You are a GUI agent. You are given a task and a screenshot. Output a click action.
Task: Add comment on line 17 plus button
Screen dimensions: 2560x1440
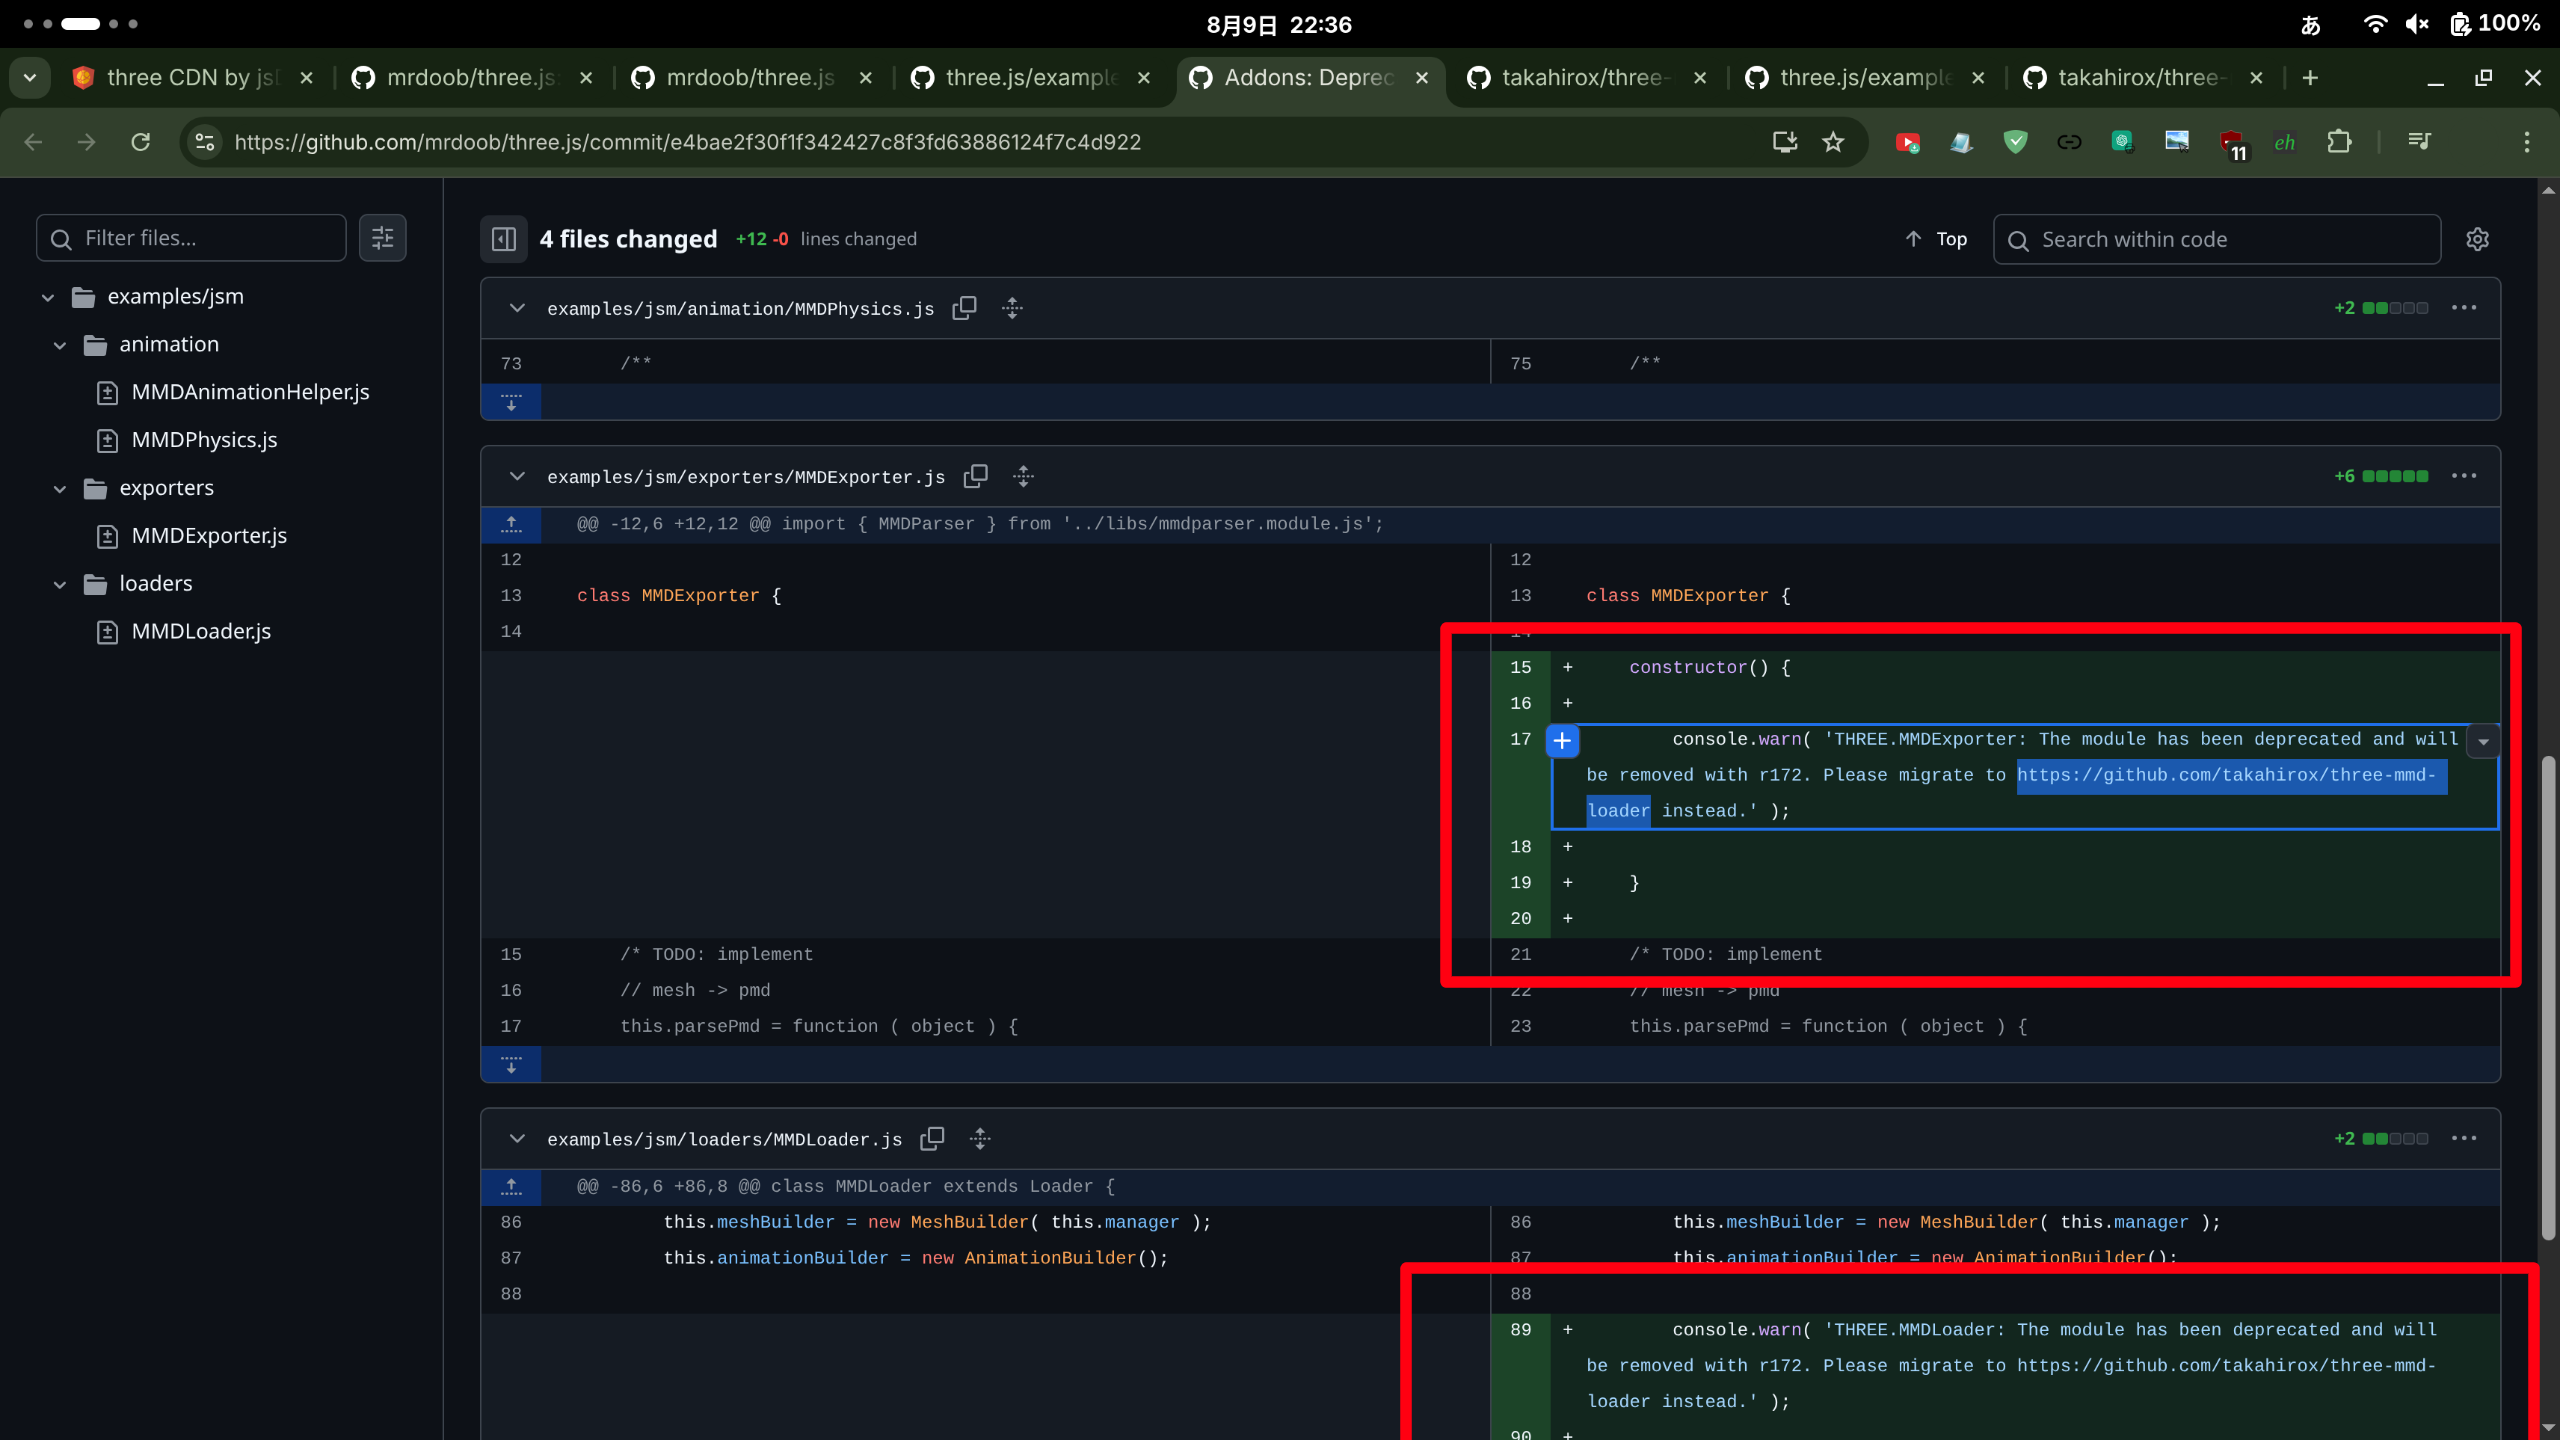[1562, 740]
